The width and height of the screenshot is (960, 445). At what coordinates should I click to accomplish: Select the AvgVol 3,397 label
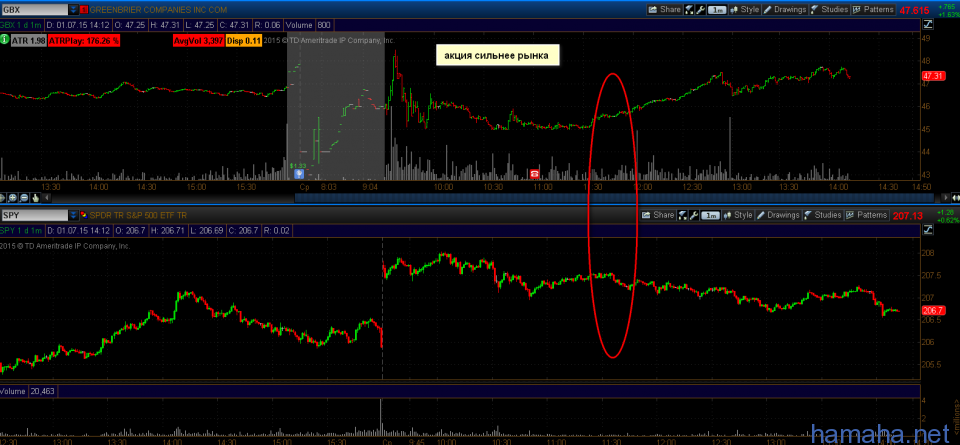198,40
